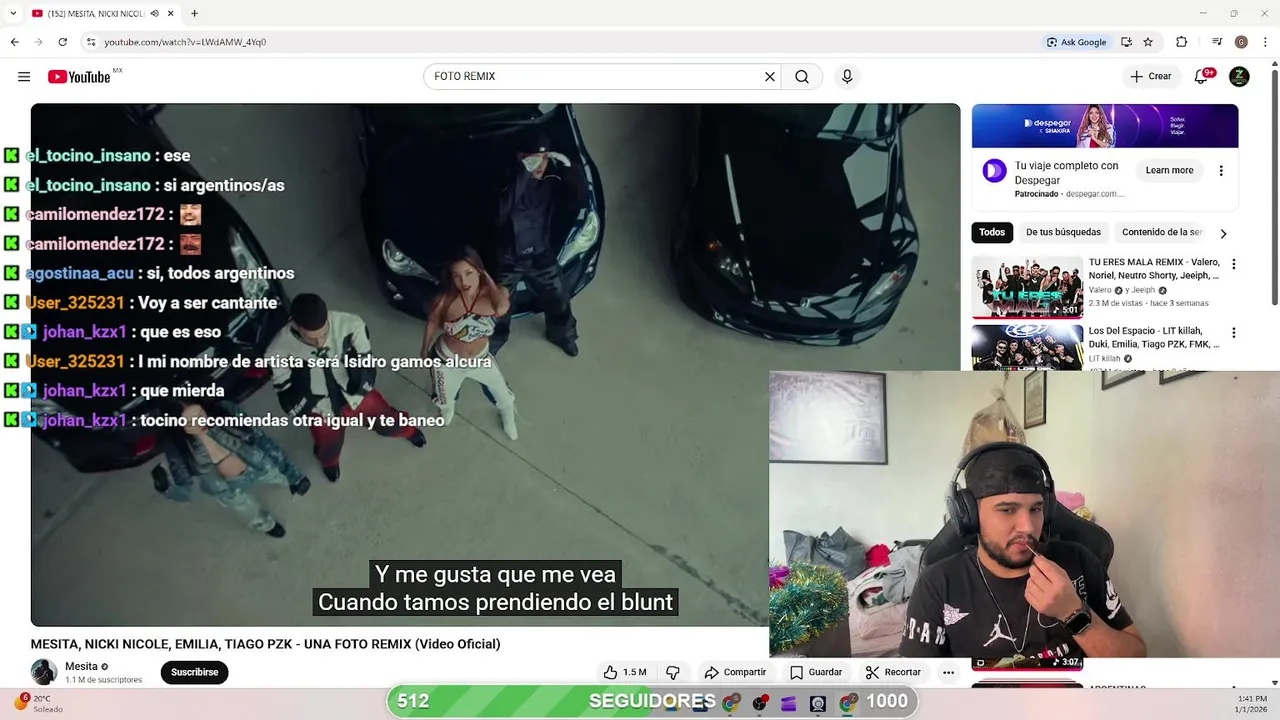Open Los Del Espacio video thumbnail

tap(1027, 347)
